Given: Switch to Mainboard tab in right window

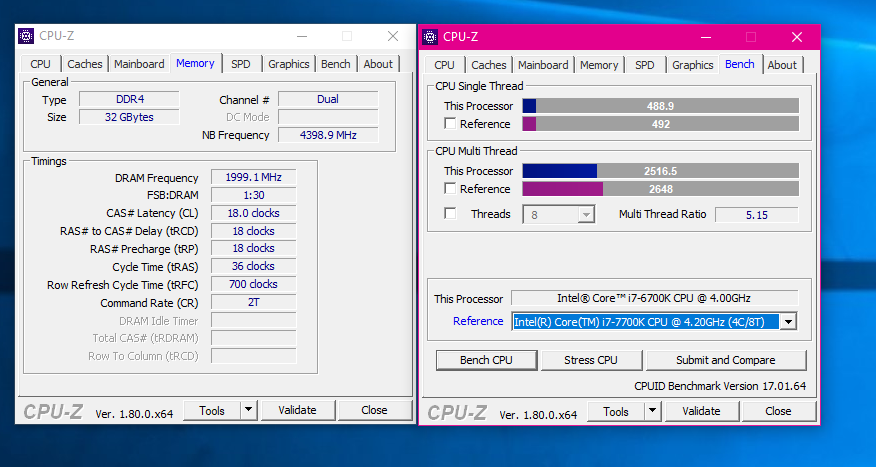Looking at the screenshot, I should point(543,65).
